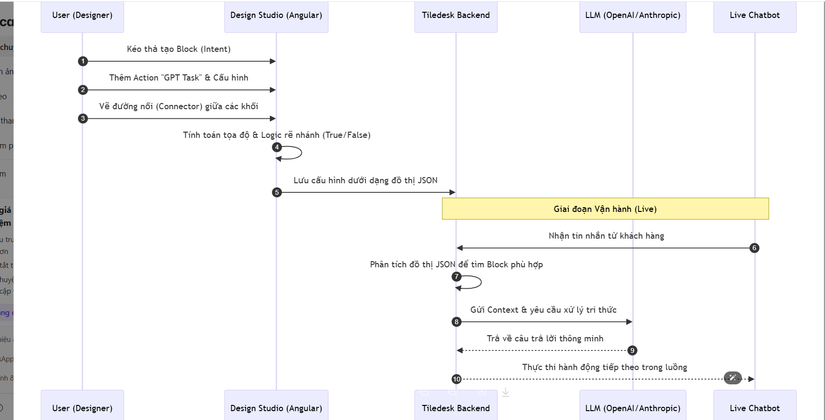Screen dimensions: 825x420
Task: Select the circled number 9 marker
Action: click(x=632, y=350)
